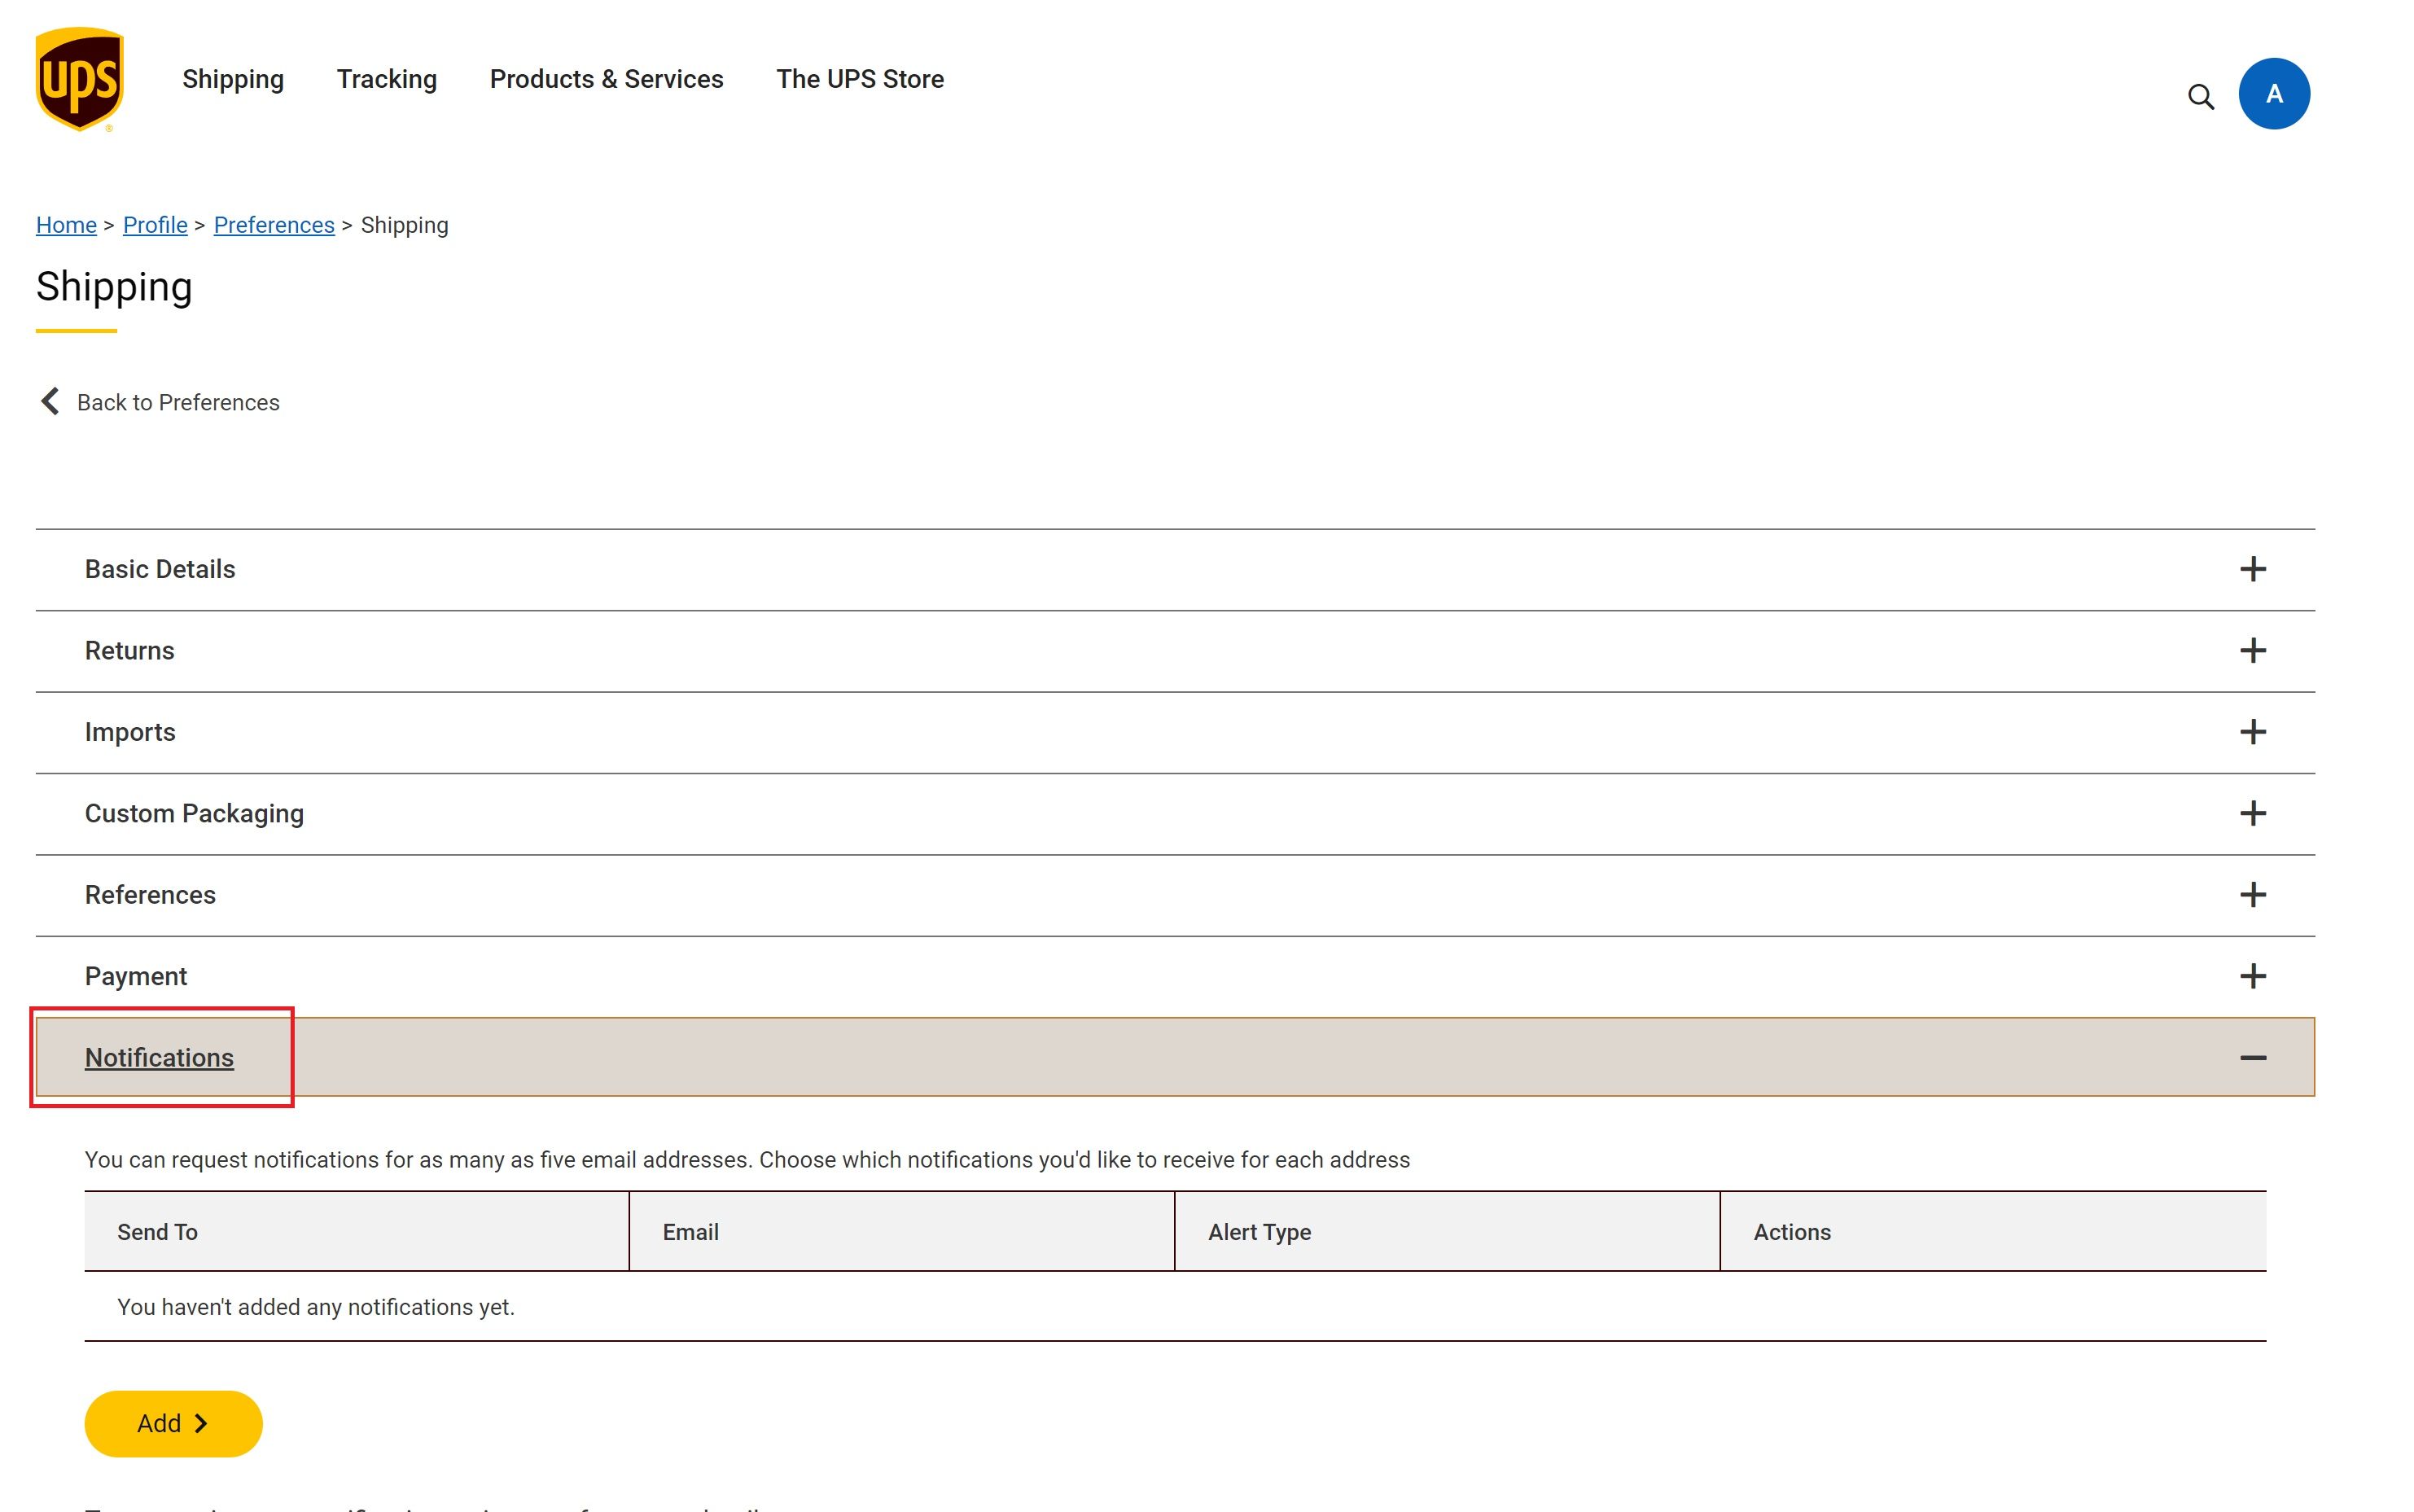Expand the References section
The image size is (2414, 1512).
coord(1175,896)
